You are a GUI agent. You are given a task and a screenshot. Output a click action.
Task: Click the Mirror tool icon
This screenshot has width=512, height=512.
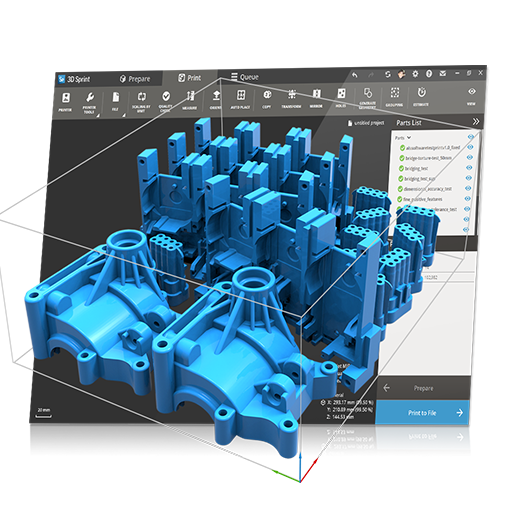316,98
